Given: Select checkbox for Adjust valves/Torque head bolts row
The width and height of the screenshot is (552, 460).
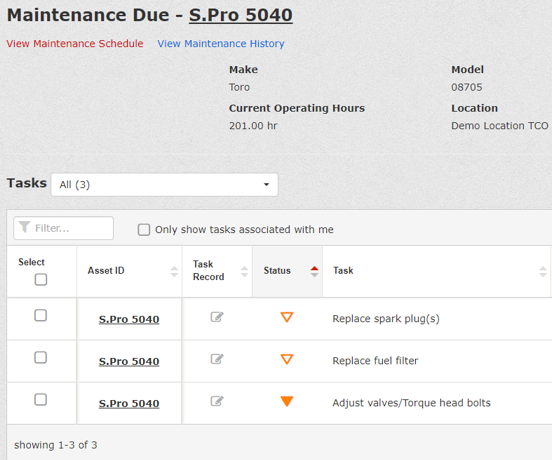Looking at the screenshot, I should [40, 400].
